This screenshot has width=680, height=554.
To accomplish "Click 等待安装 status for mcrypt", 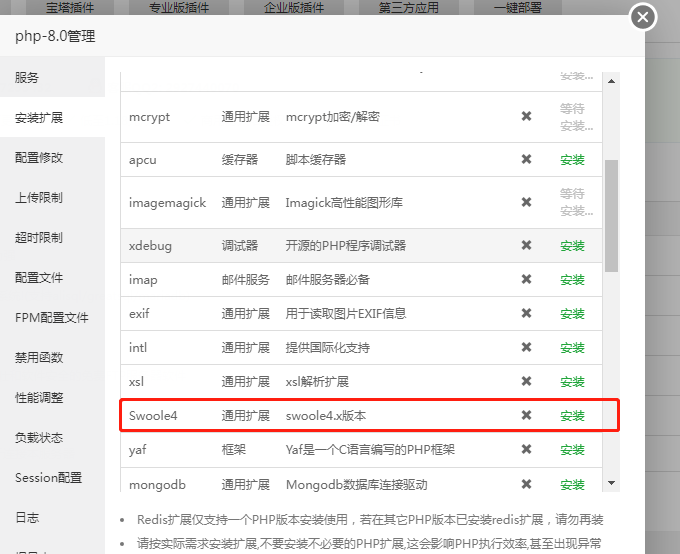I will [x=576, y=117].
